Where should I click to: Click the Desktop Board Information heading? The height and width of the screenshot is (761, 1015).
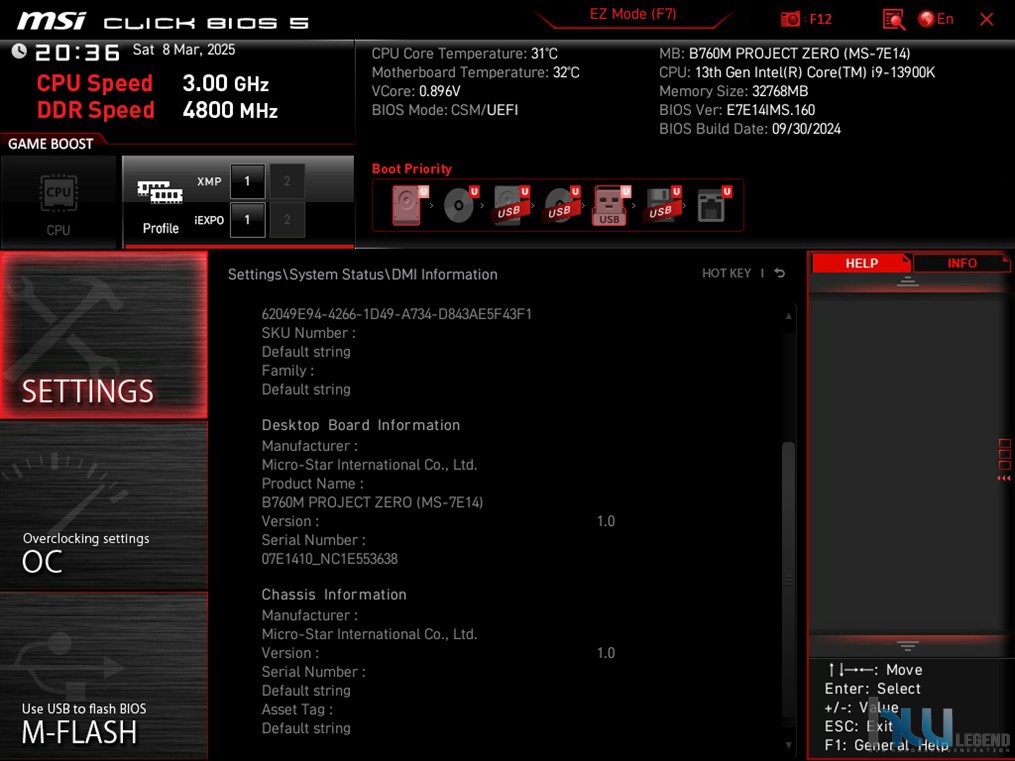(361, 425)
